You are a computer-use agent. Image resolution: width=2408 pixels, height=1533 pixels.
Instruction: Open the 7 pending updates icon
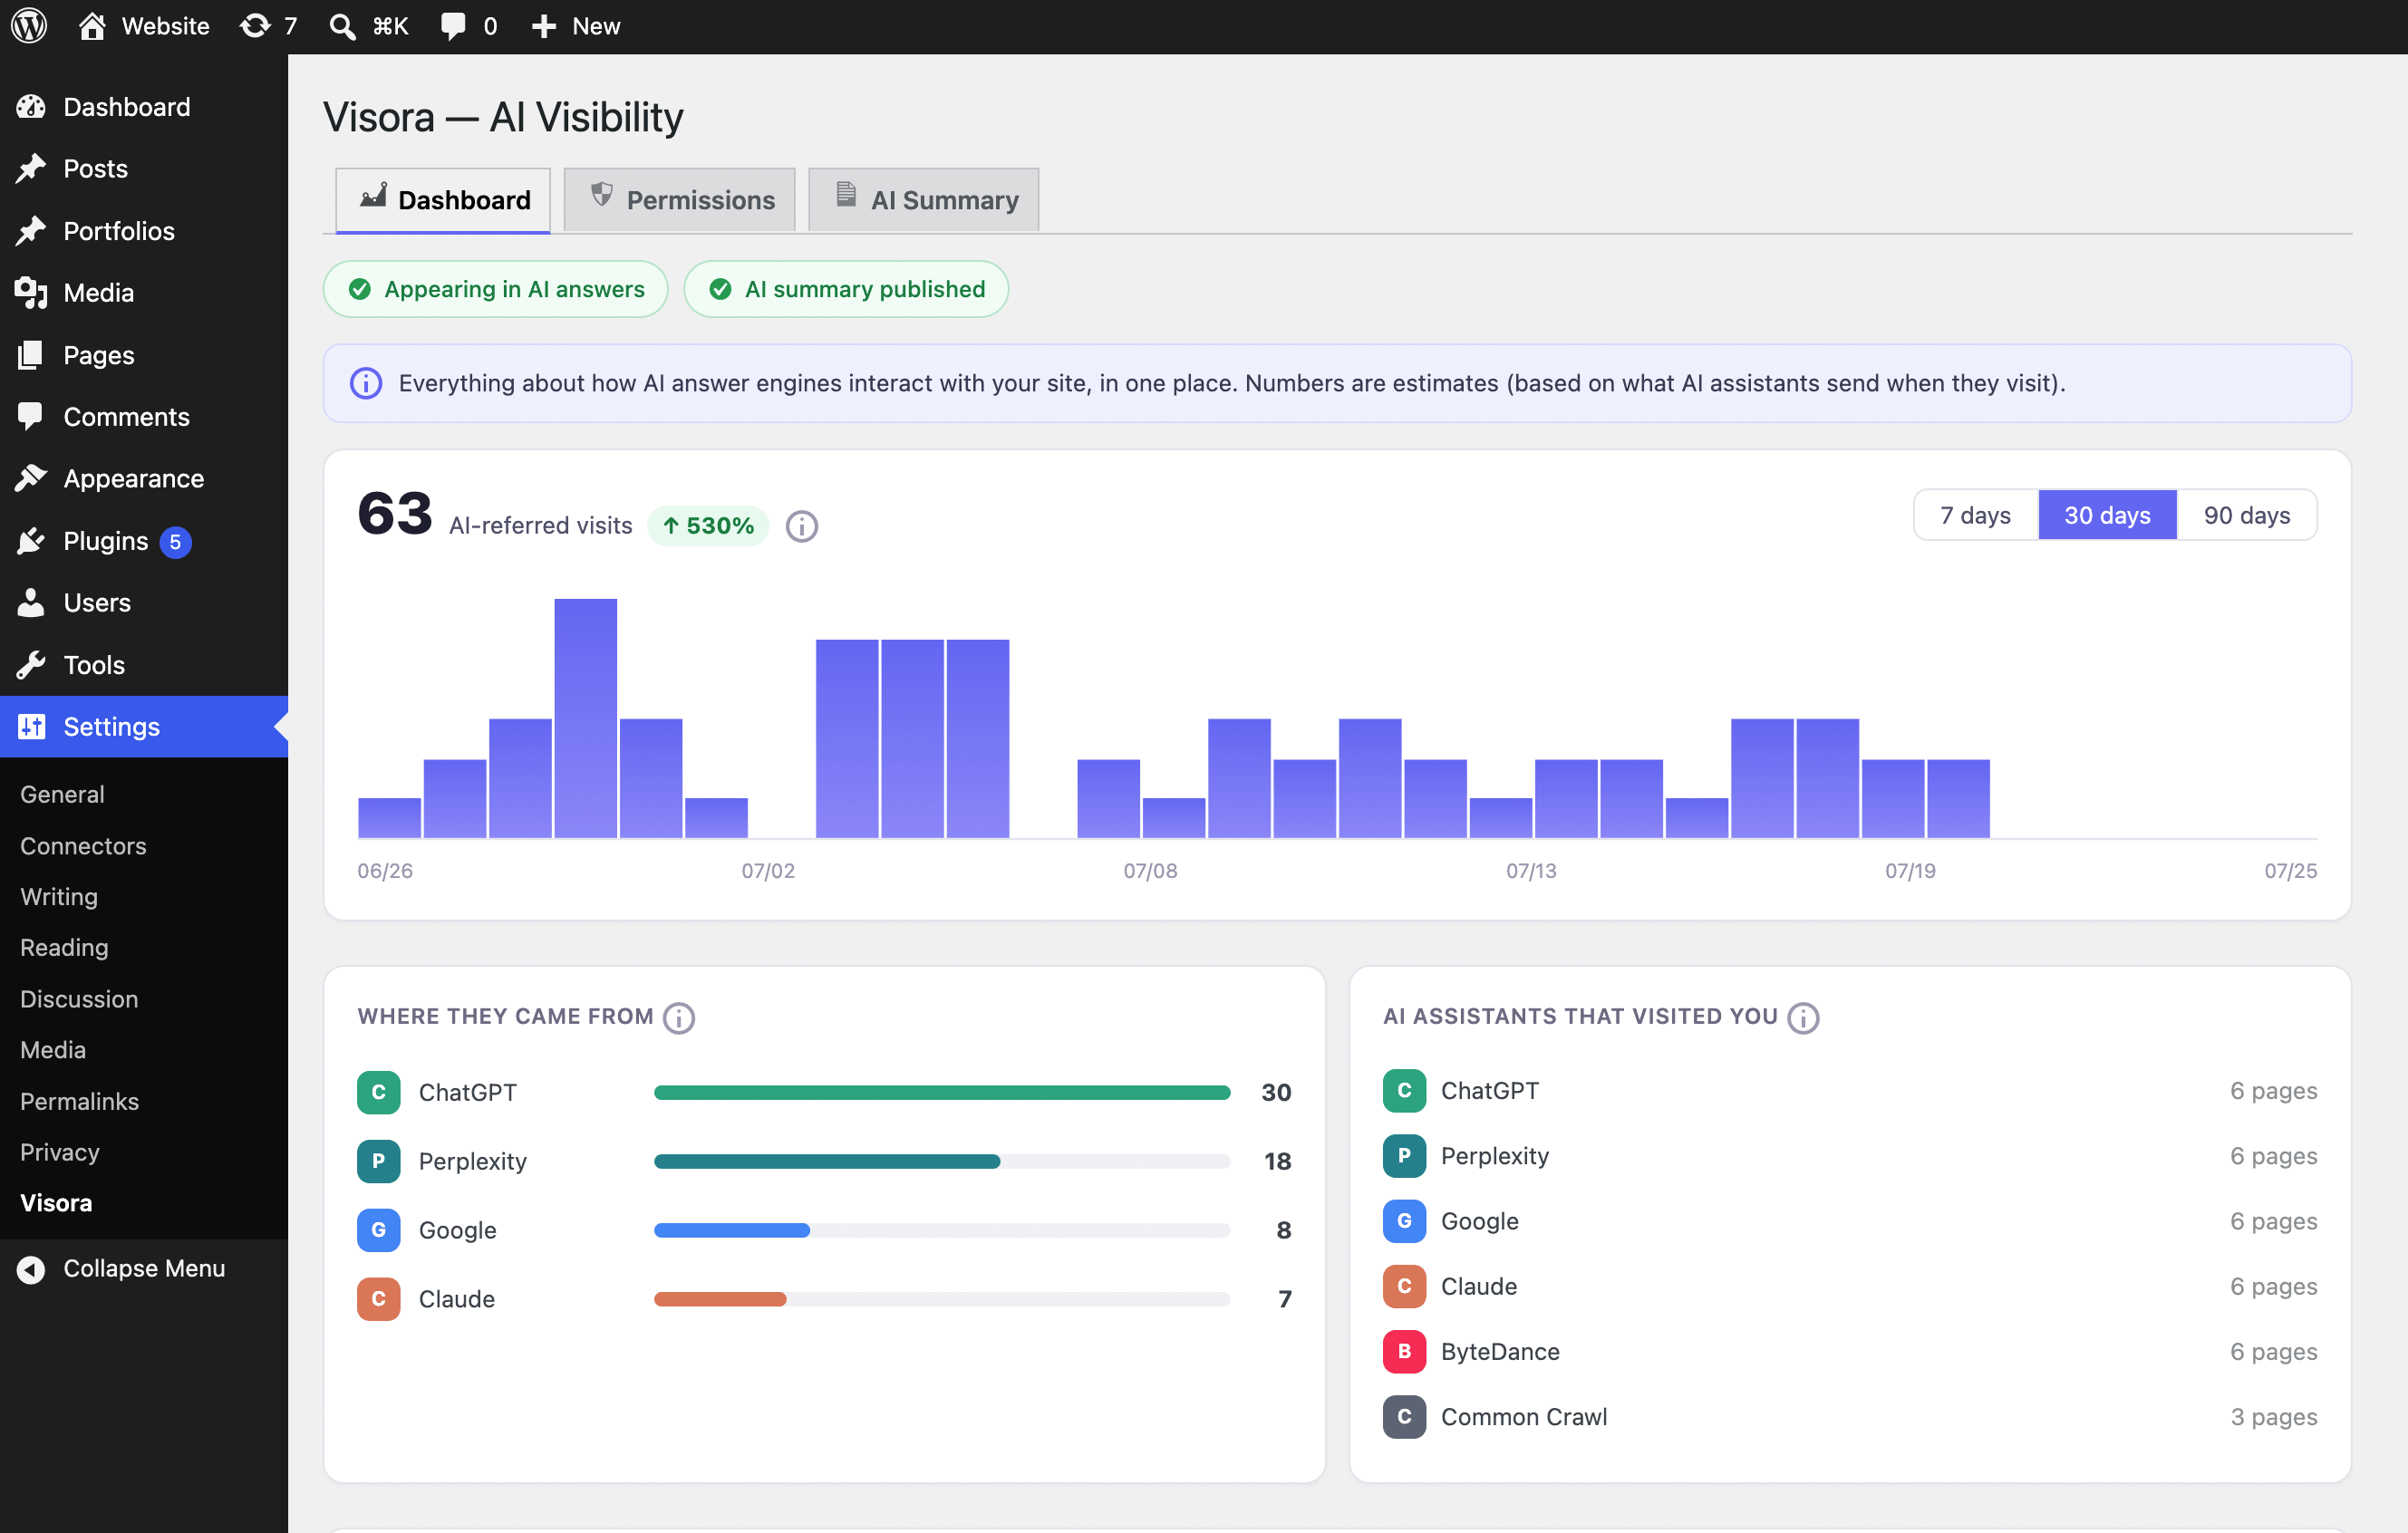pos(269,26)
